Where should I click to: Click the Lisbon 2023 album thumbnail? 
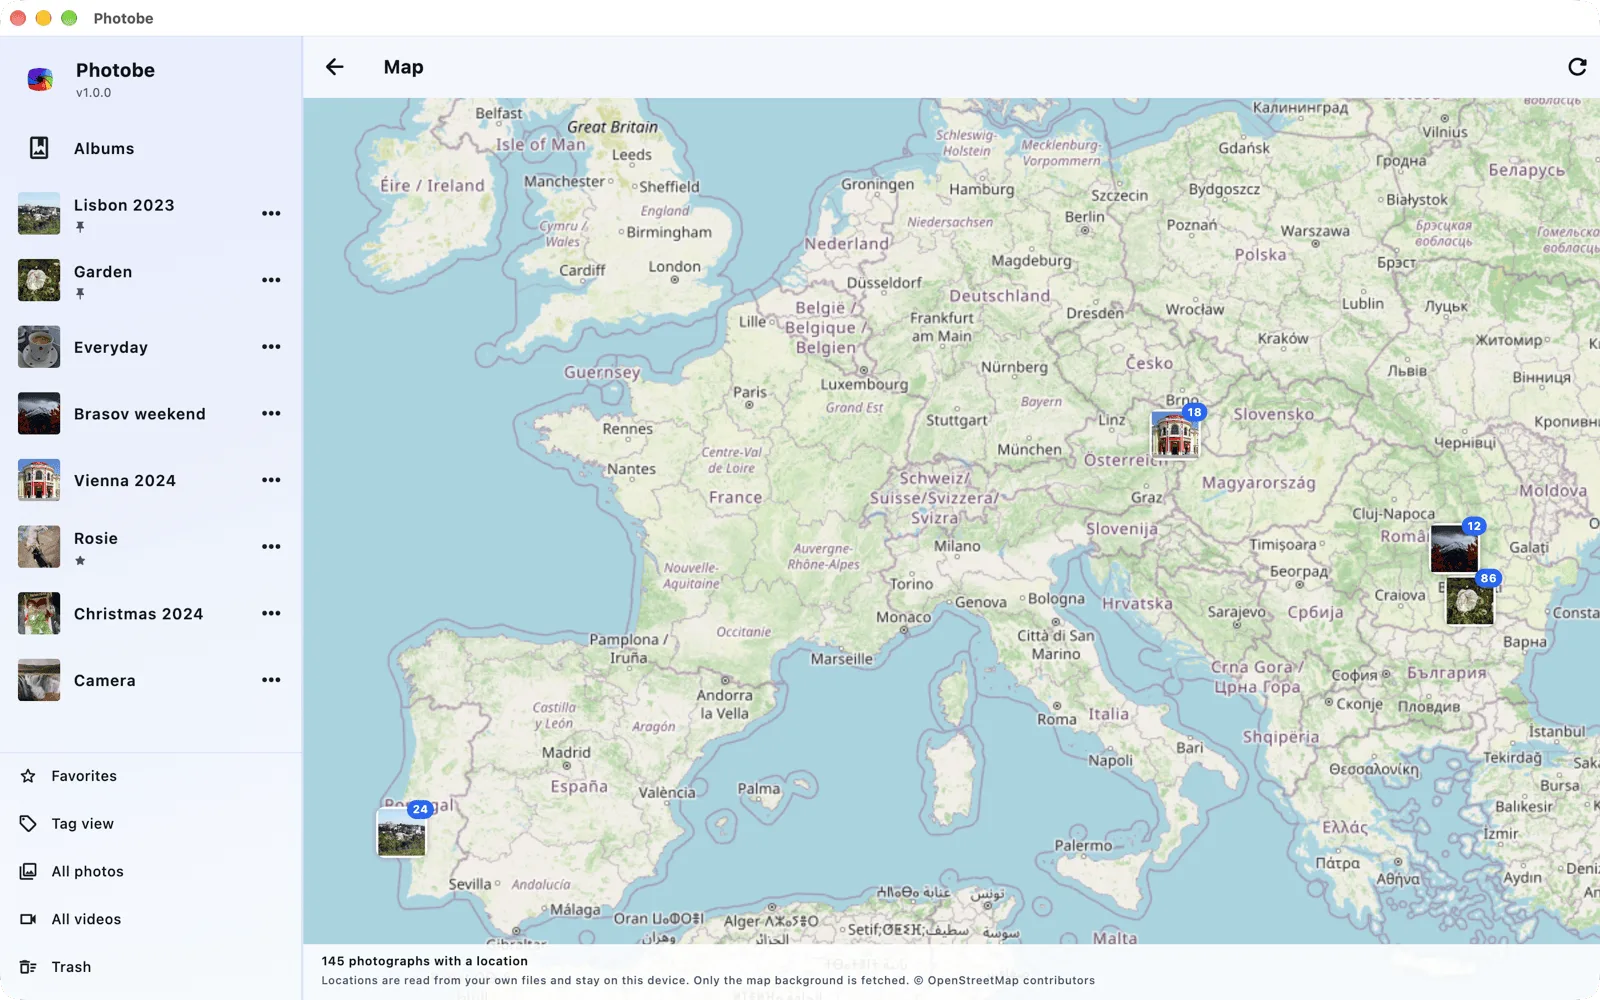[39, 213]
